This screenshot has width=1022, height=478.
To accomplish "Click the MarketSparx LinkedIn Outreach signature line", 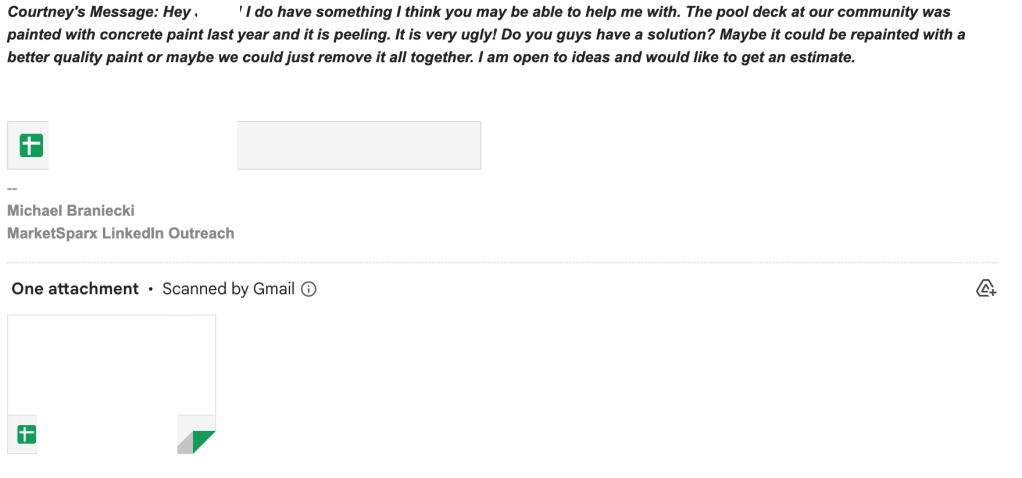I will [120, 233].
